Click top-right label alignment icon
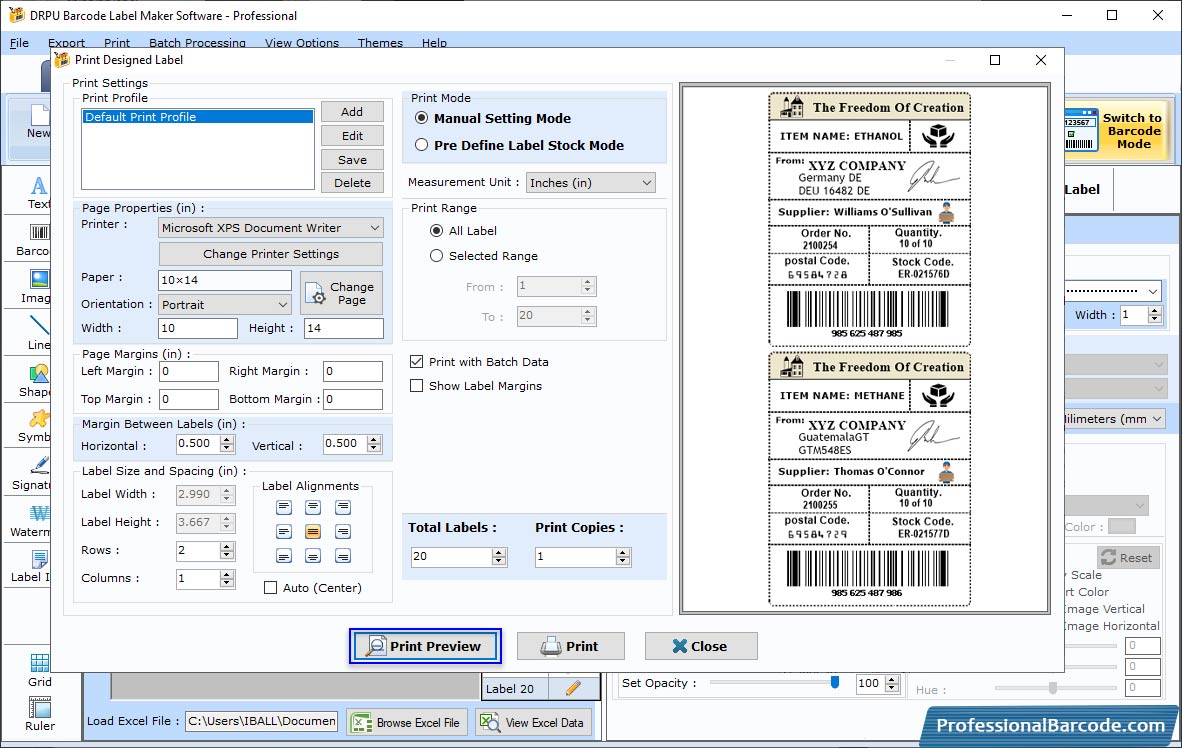Viewport: 1182px width, 748px height. pos(342,507)
